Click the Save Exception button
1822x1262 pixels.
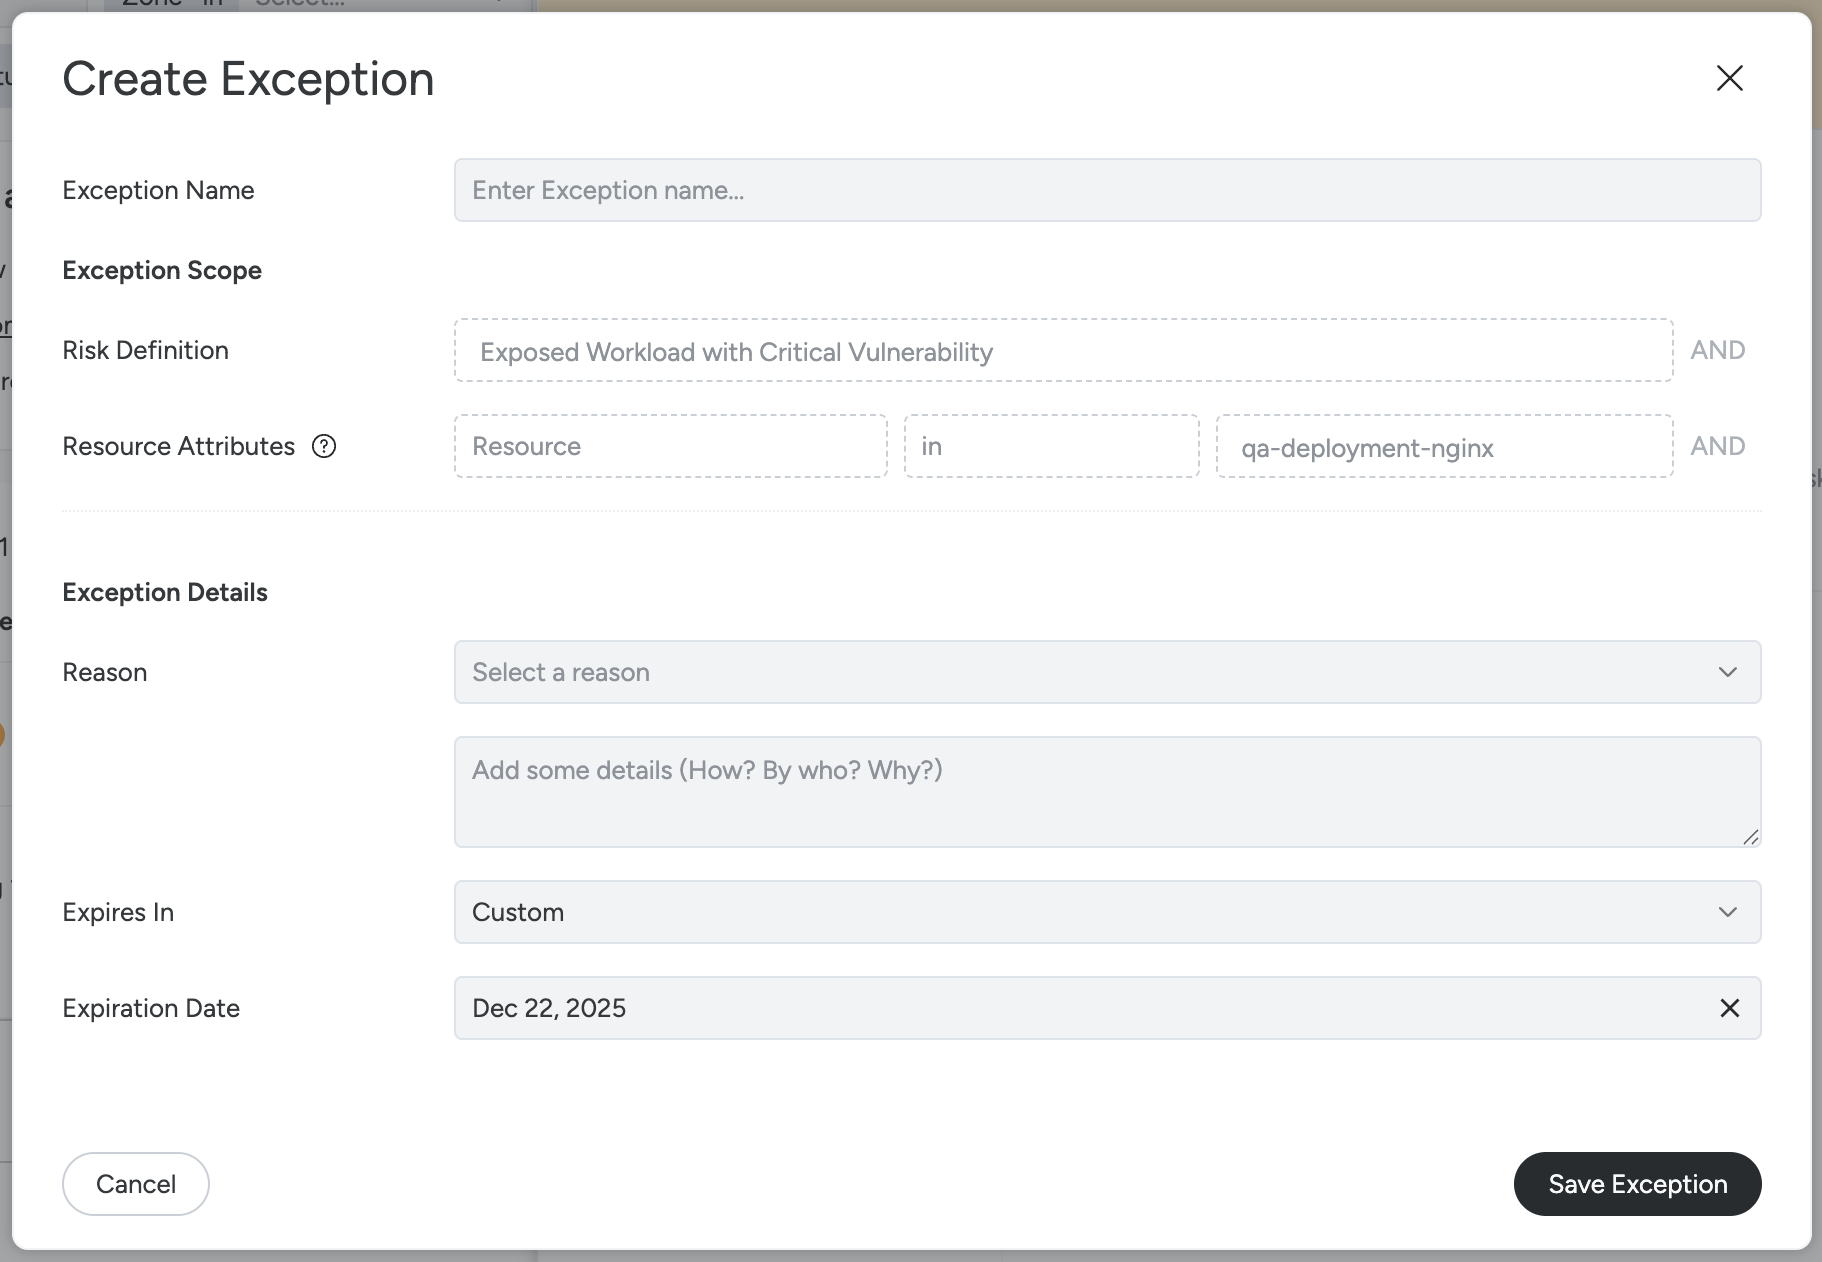coord(1637,1184)
